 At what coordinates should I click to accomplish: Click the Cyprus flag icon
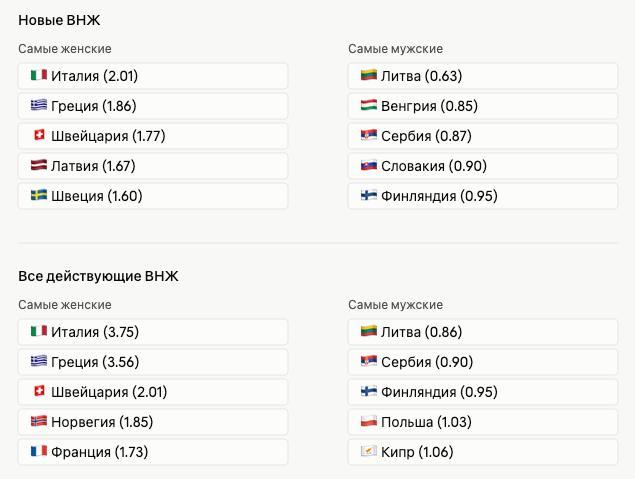tap(369, 451)
